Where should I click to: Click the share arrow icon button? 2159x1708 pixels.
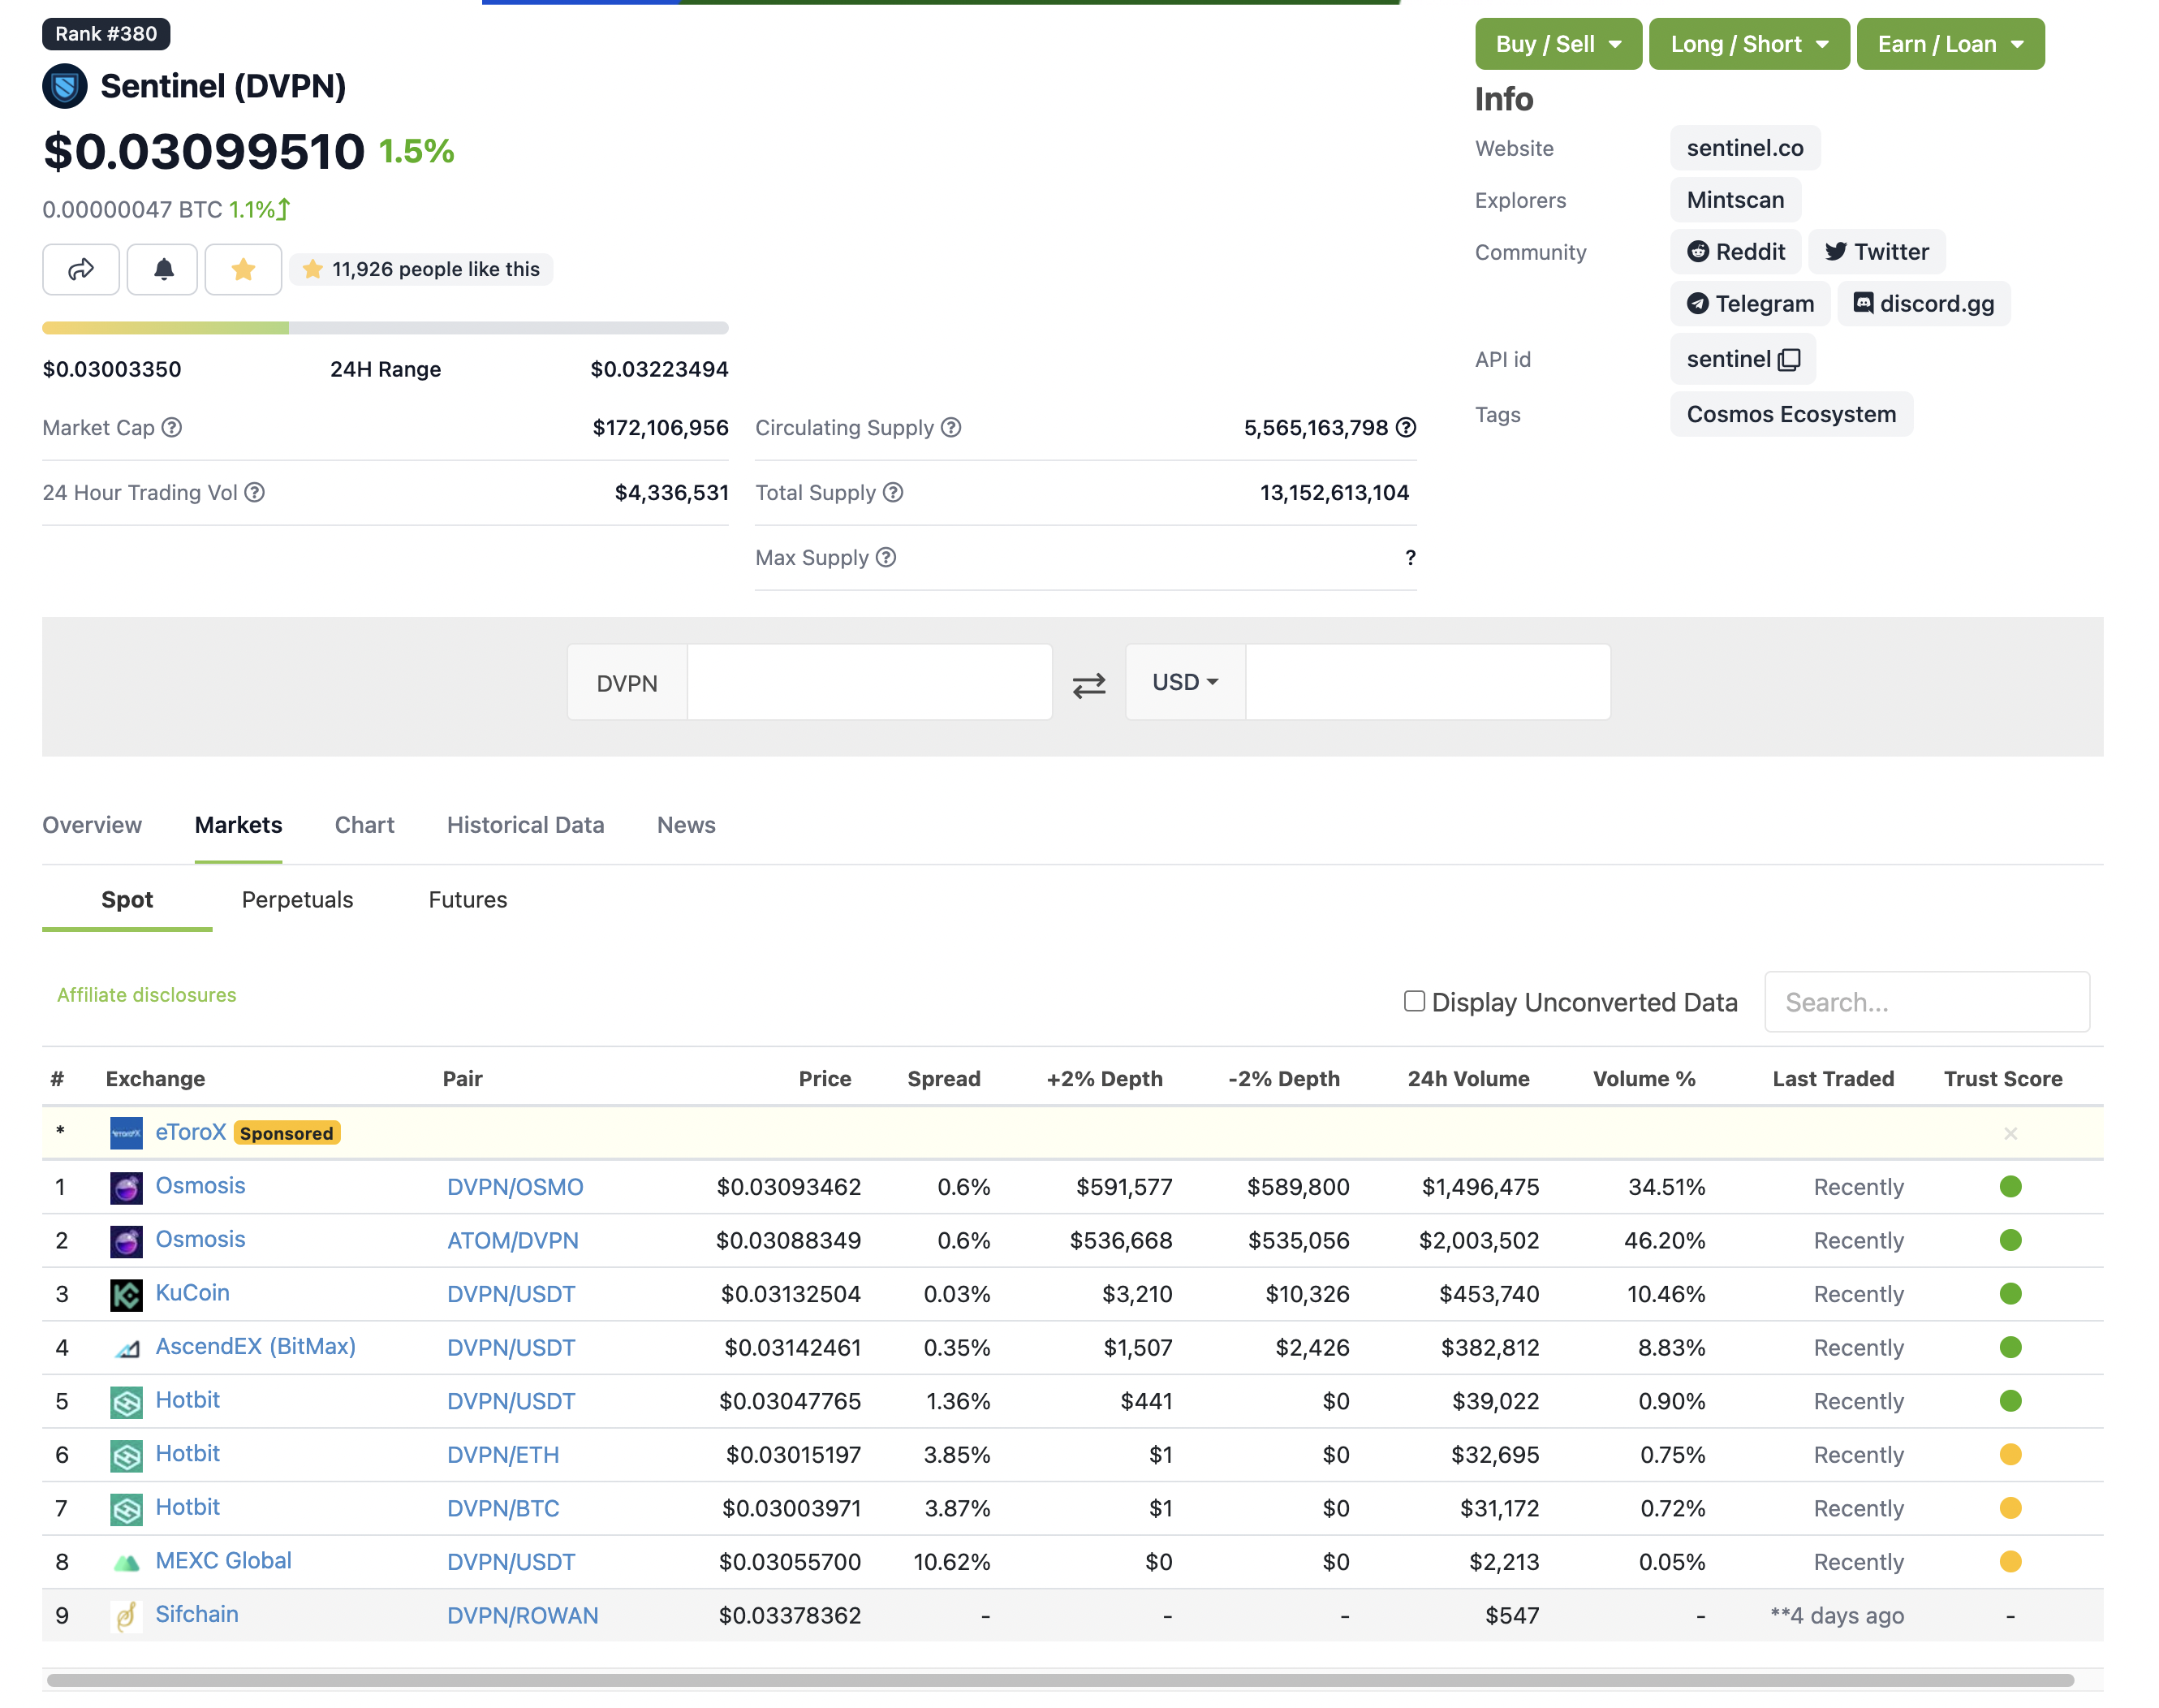[81, 269]
